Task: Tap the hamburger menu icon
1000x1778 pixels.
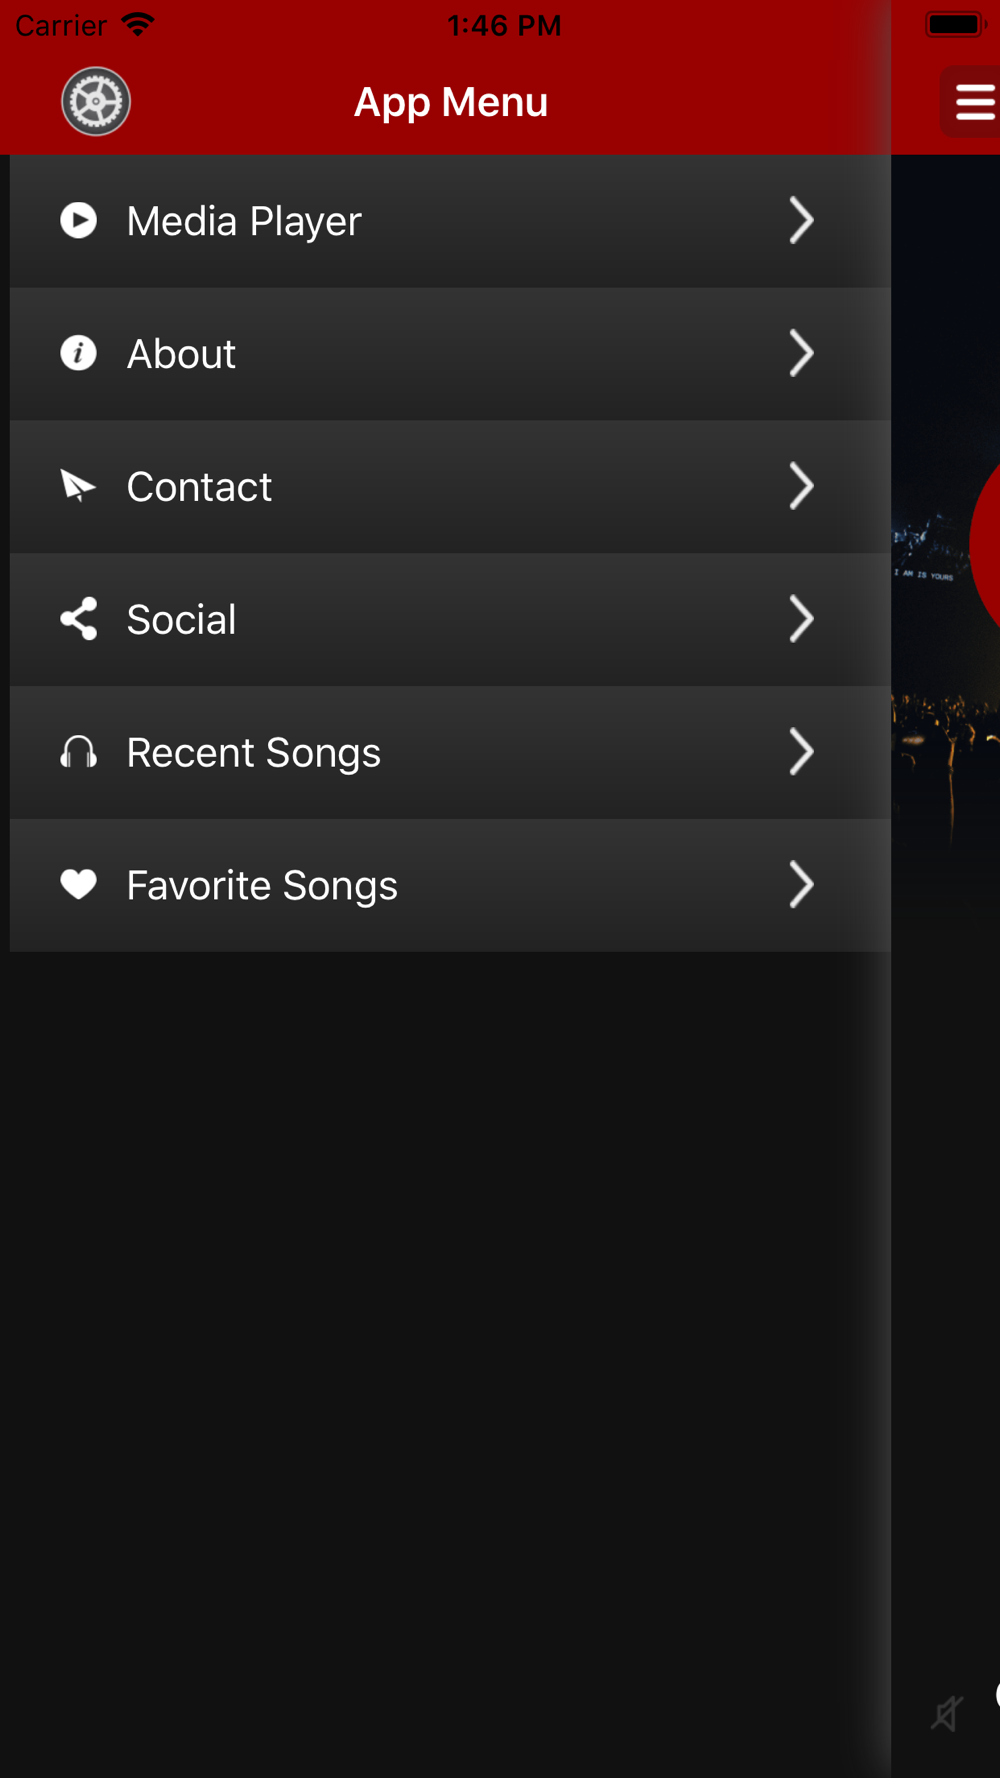Action: pos(972,101)
